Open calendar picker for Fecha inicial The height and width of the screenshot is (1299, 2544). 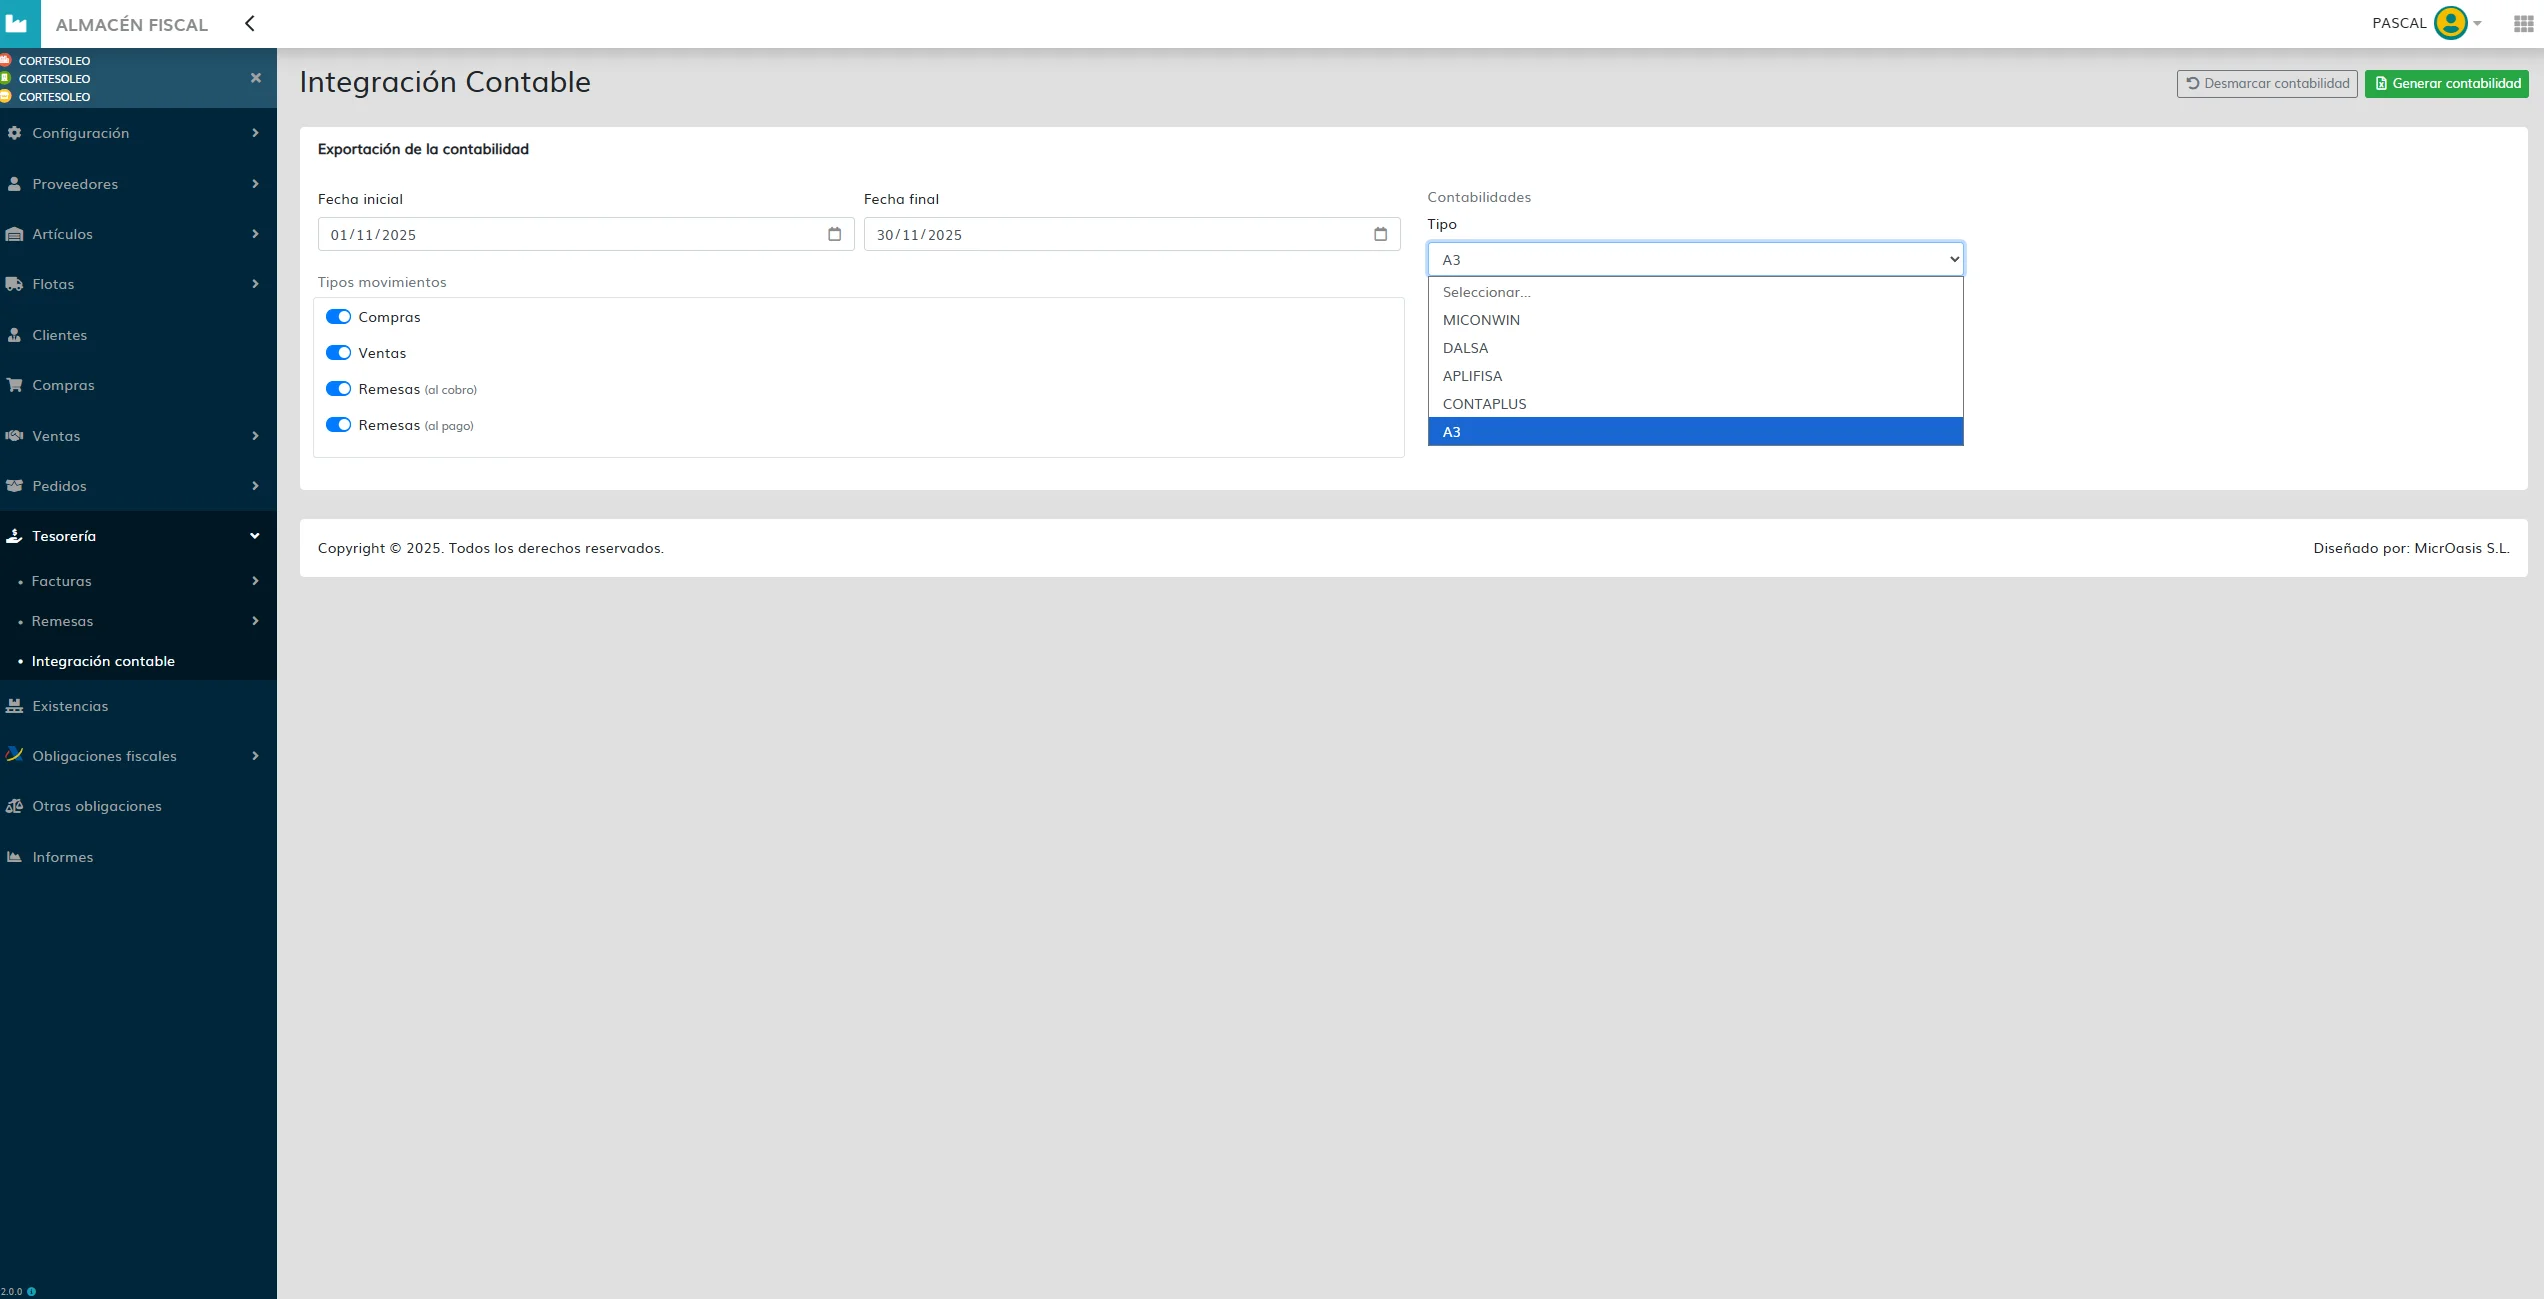click(x=834, y=234)
